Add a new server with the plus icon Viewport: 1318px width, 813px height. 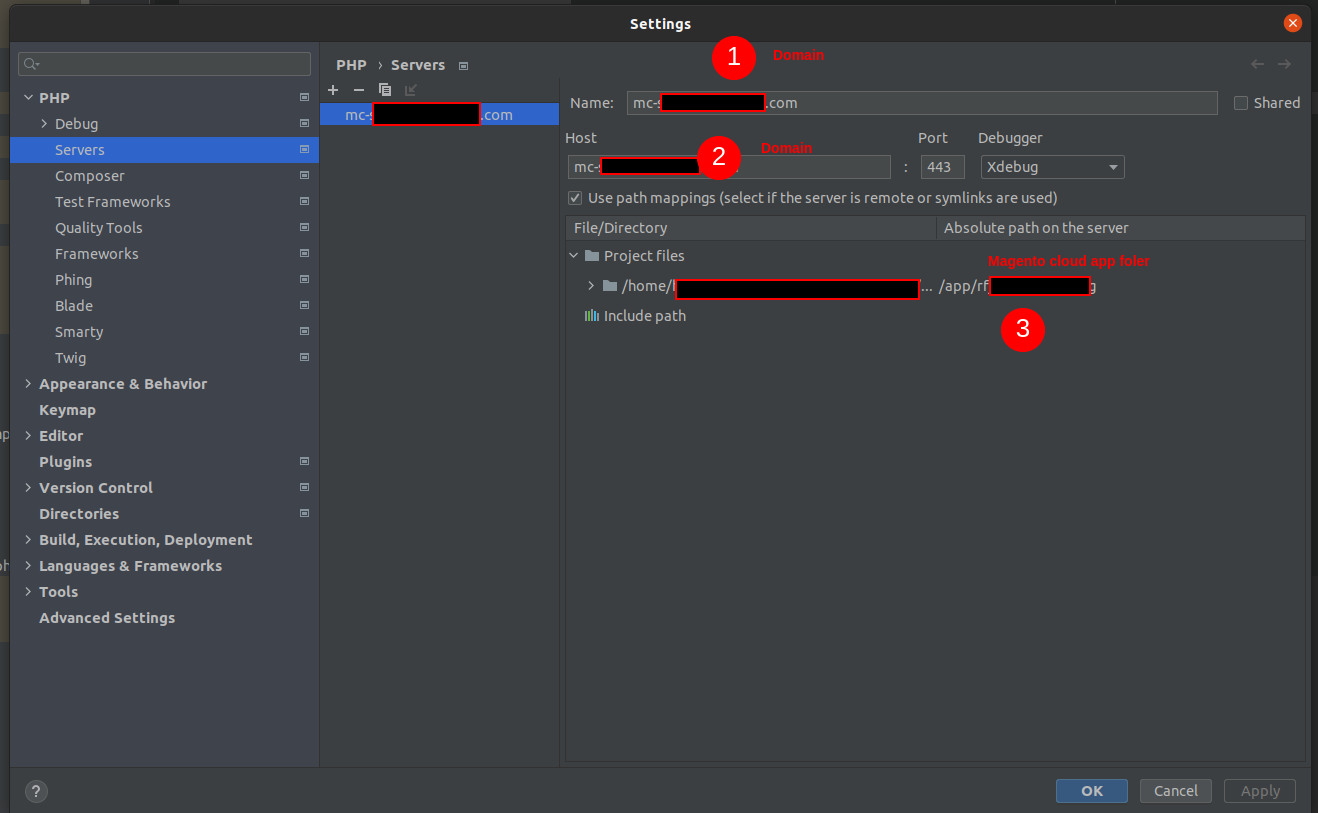tap(333, 90)
